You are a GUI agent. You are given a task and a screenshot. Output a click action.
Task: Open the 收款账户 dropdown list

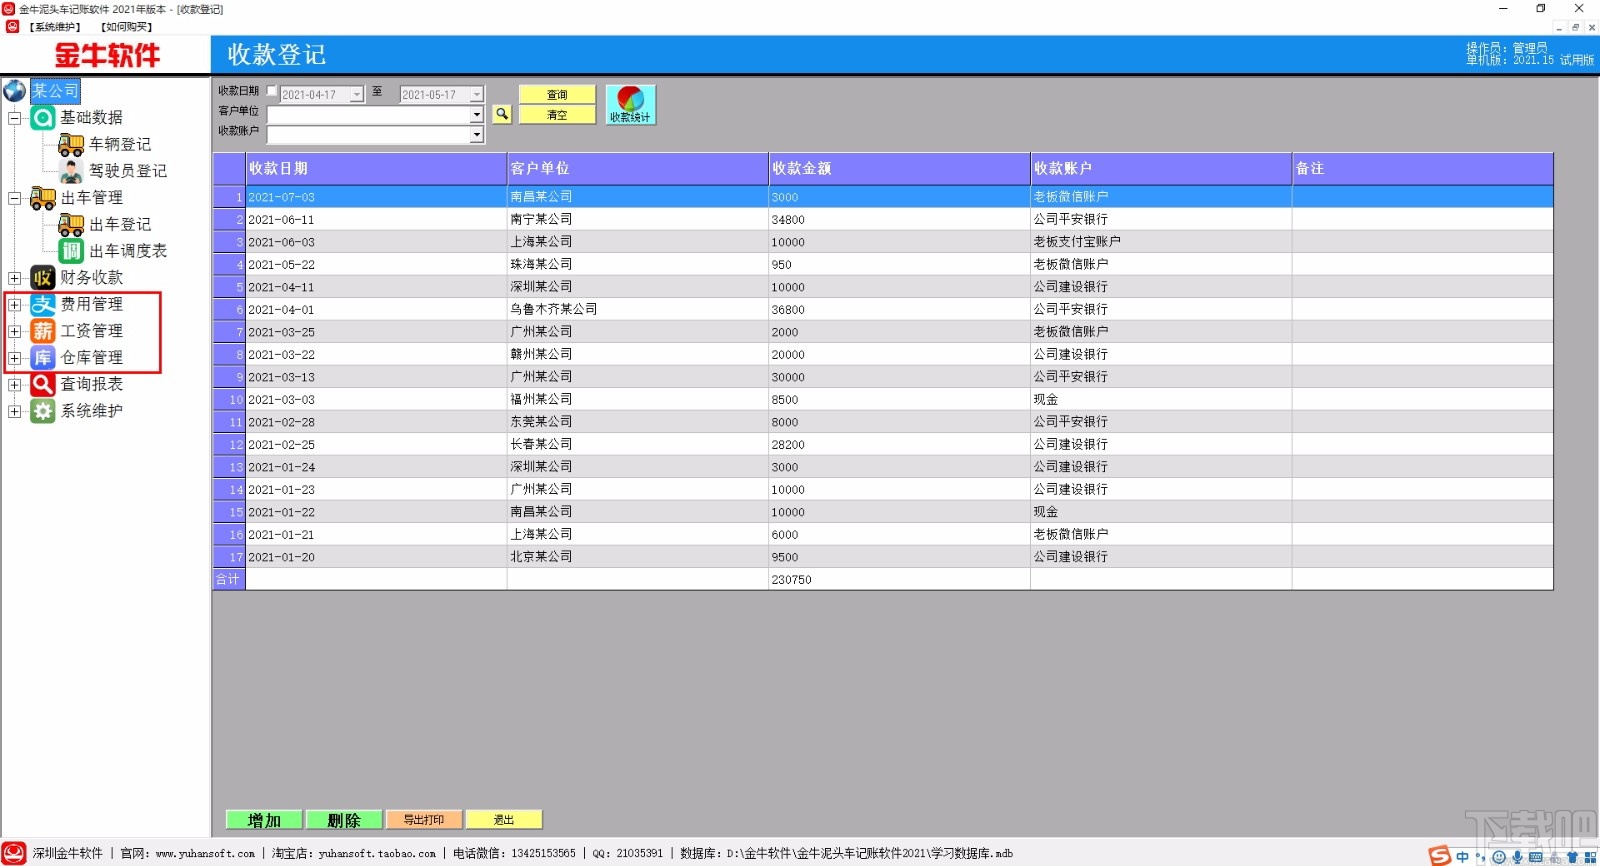pos(477,134)
